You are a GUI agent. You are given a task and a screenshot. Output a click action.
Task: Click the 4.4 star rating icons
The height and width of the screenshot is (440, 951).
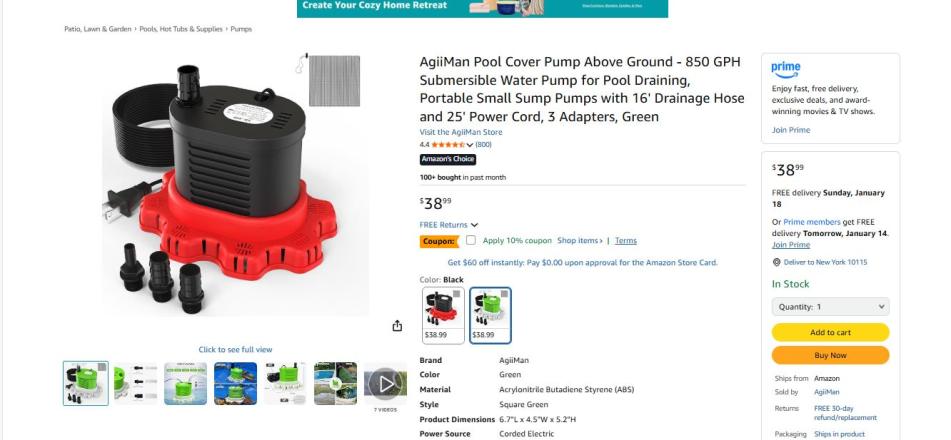click(448, 144)
